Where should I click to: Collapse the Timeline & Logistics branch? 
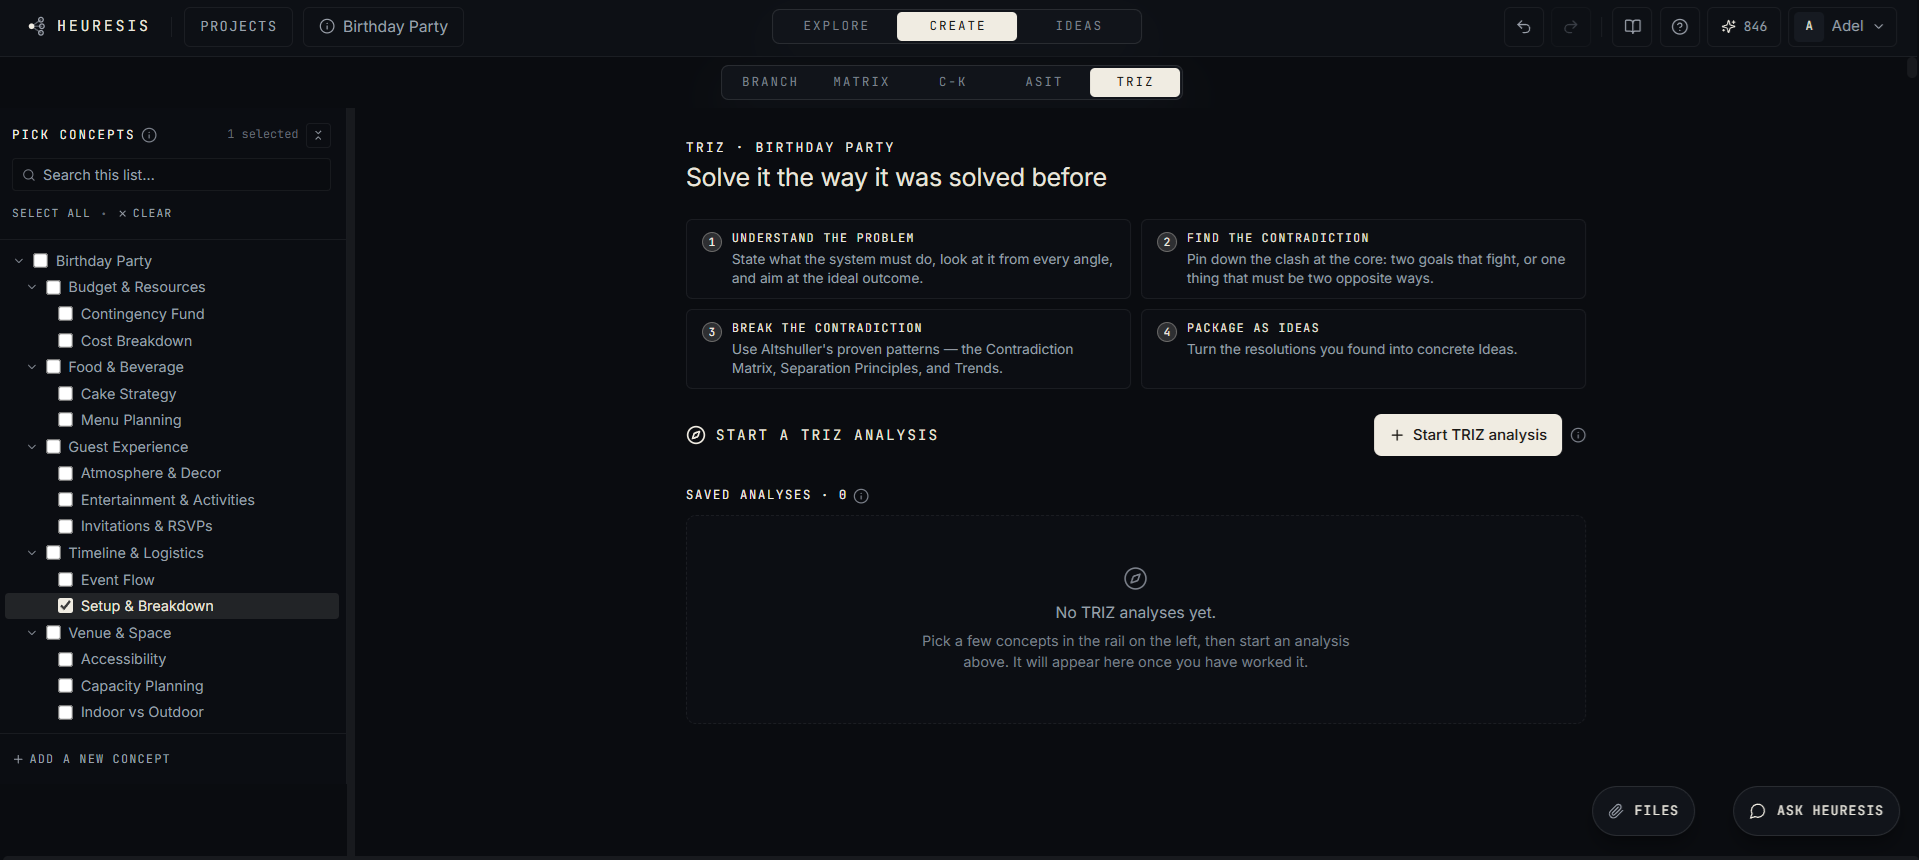(32, 553)
